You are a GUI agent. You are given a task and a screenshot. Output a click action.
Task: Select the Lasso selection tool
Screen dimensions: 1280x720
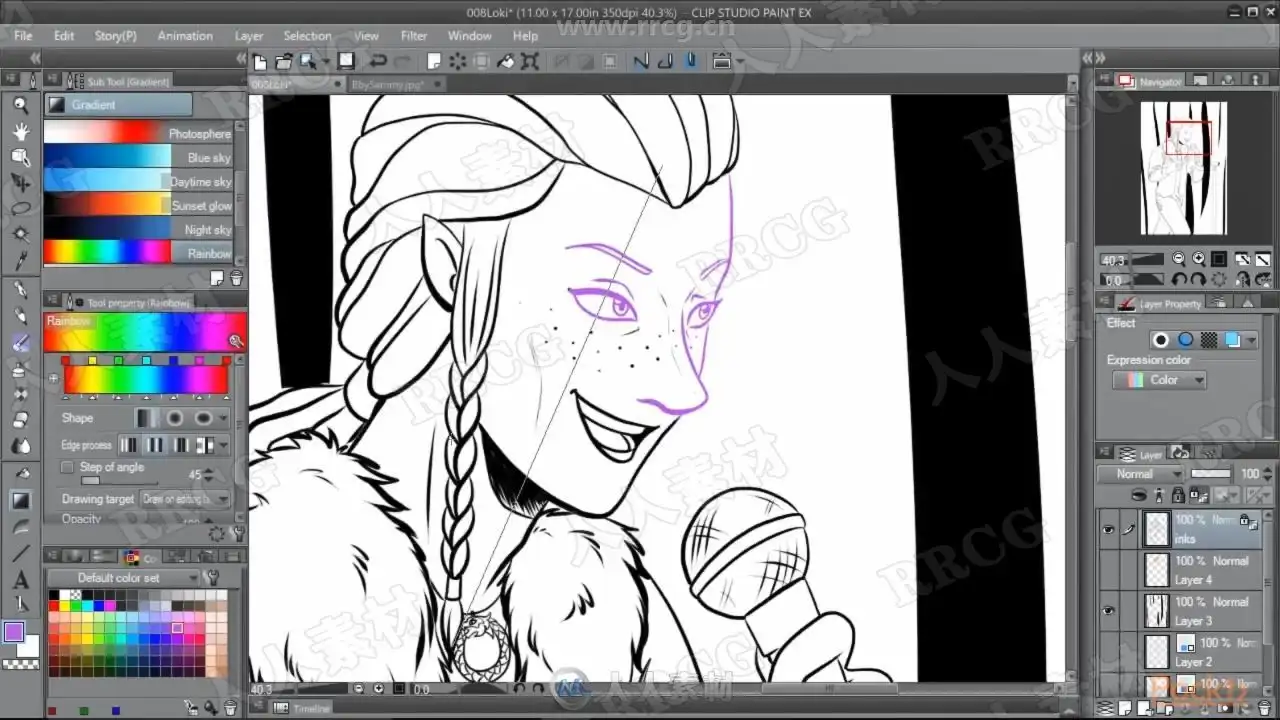coord(20,209)
